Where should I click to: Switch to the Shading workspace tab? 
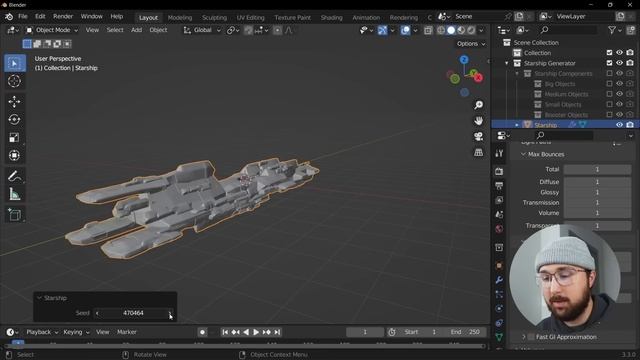pyautogui.click(x=331, y=18)
